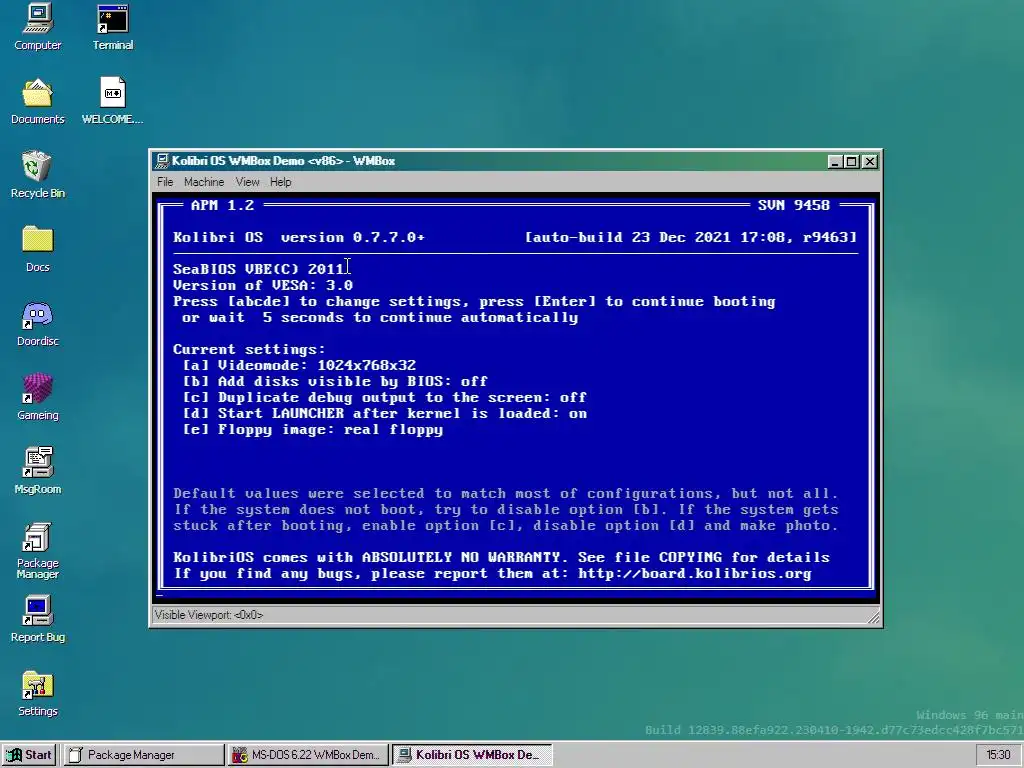Screen dimensions: 1024x768
Task: Click the "Current settings:" heading text
Action: click(x=249, y=349)
